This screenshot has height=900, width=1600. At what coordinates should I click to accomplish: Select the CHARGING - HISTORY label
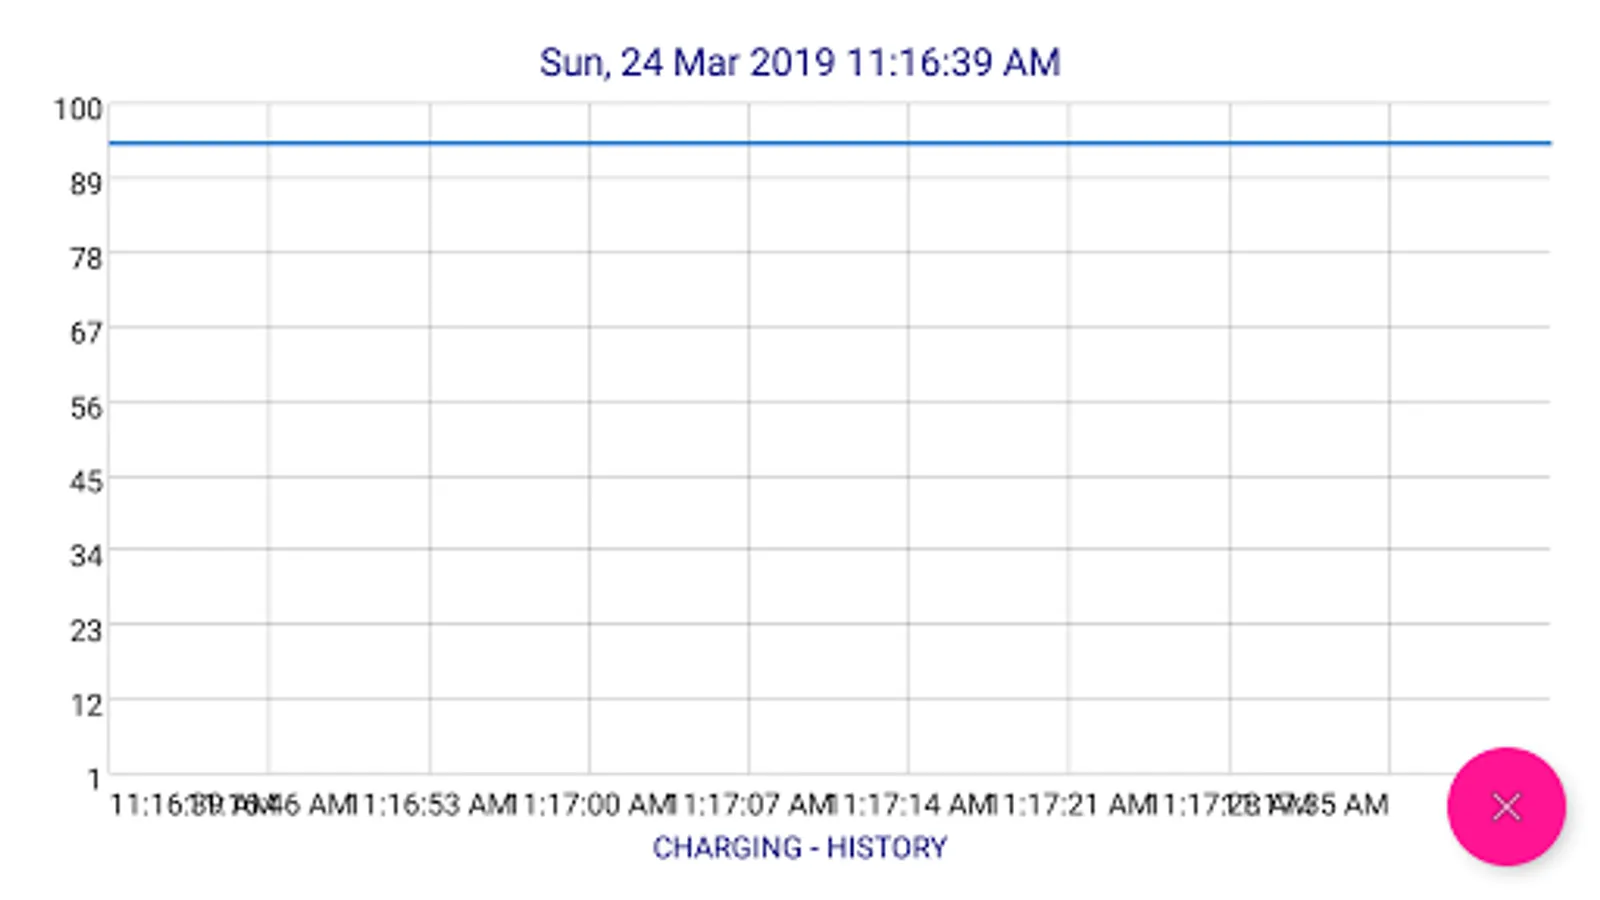click(799, 848)
